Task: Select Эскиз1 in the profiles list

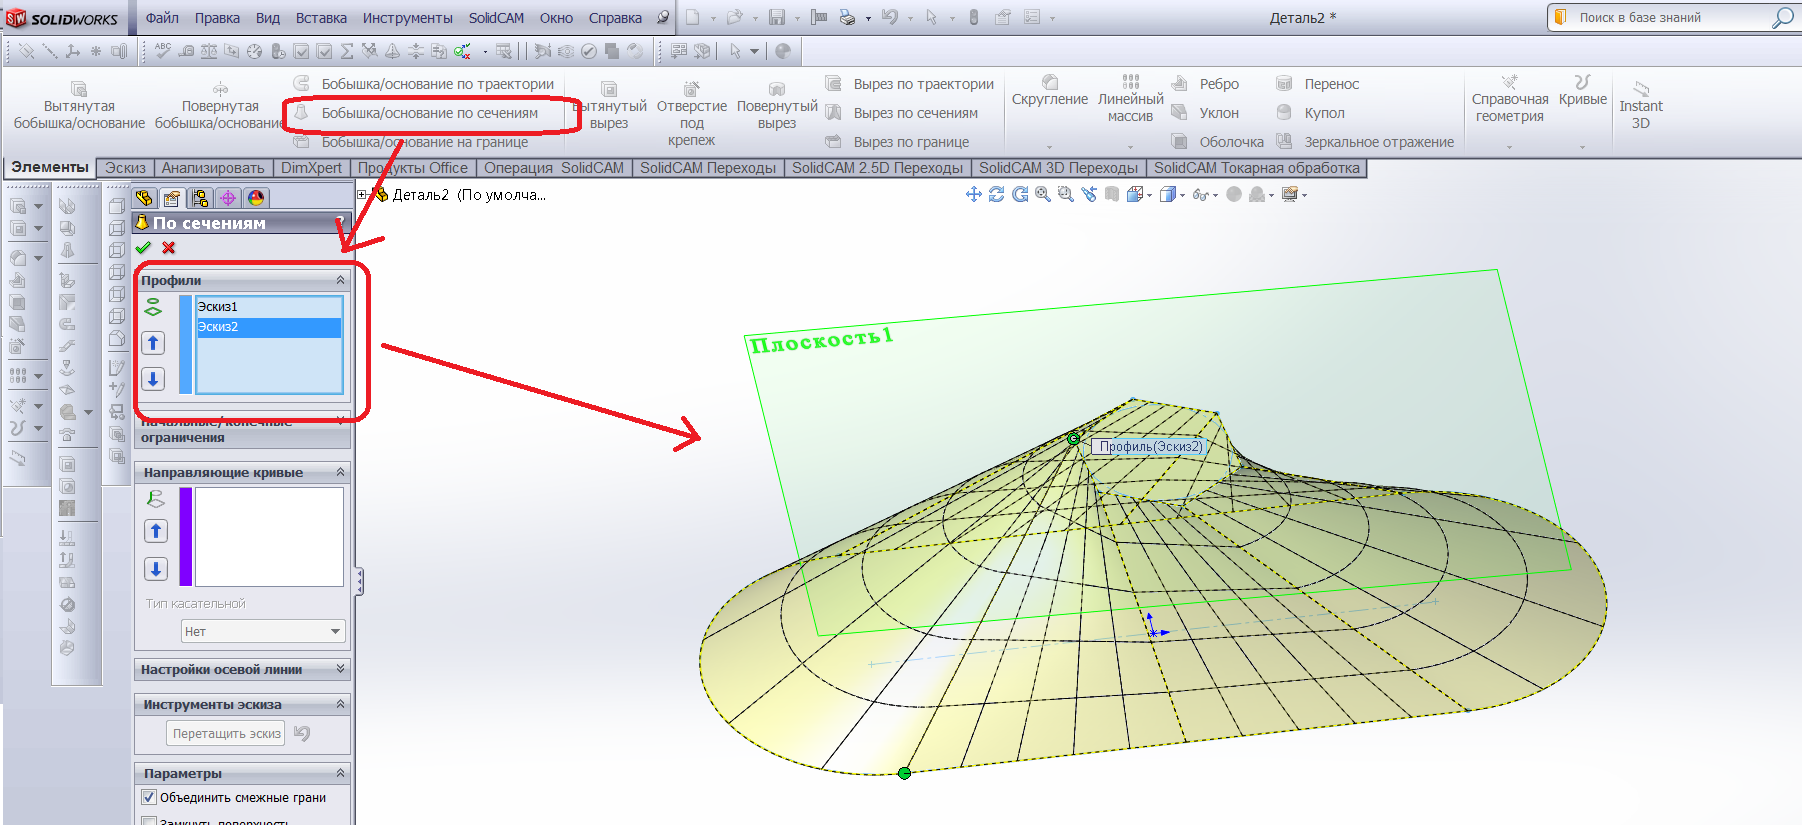Action: (x=218, y=307)
